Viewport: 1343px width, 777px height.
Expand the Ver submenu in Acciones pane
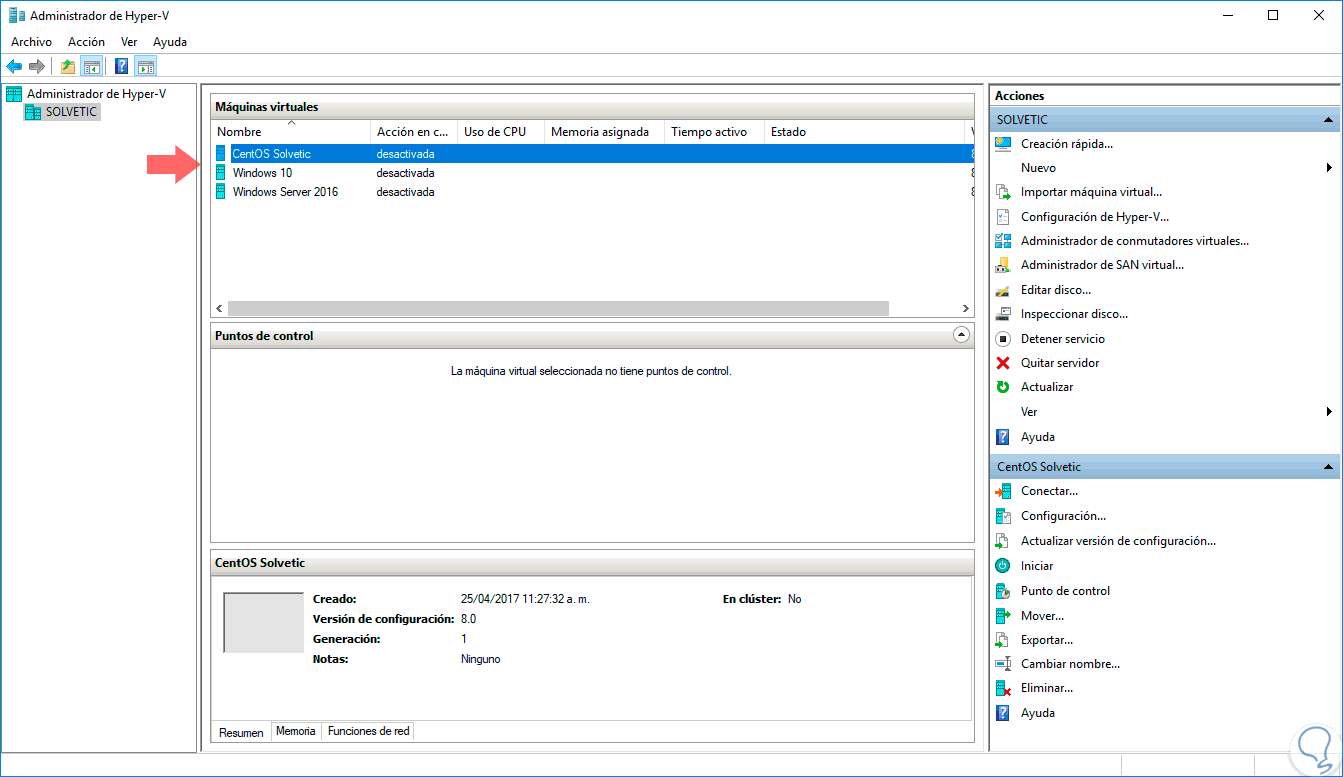pos(1329,412)
